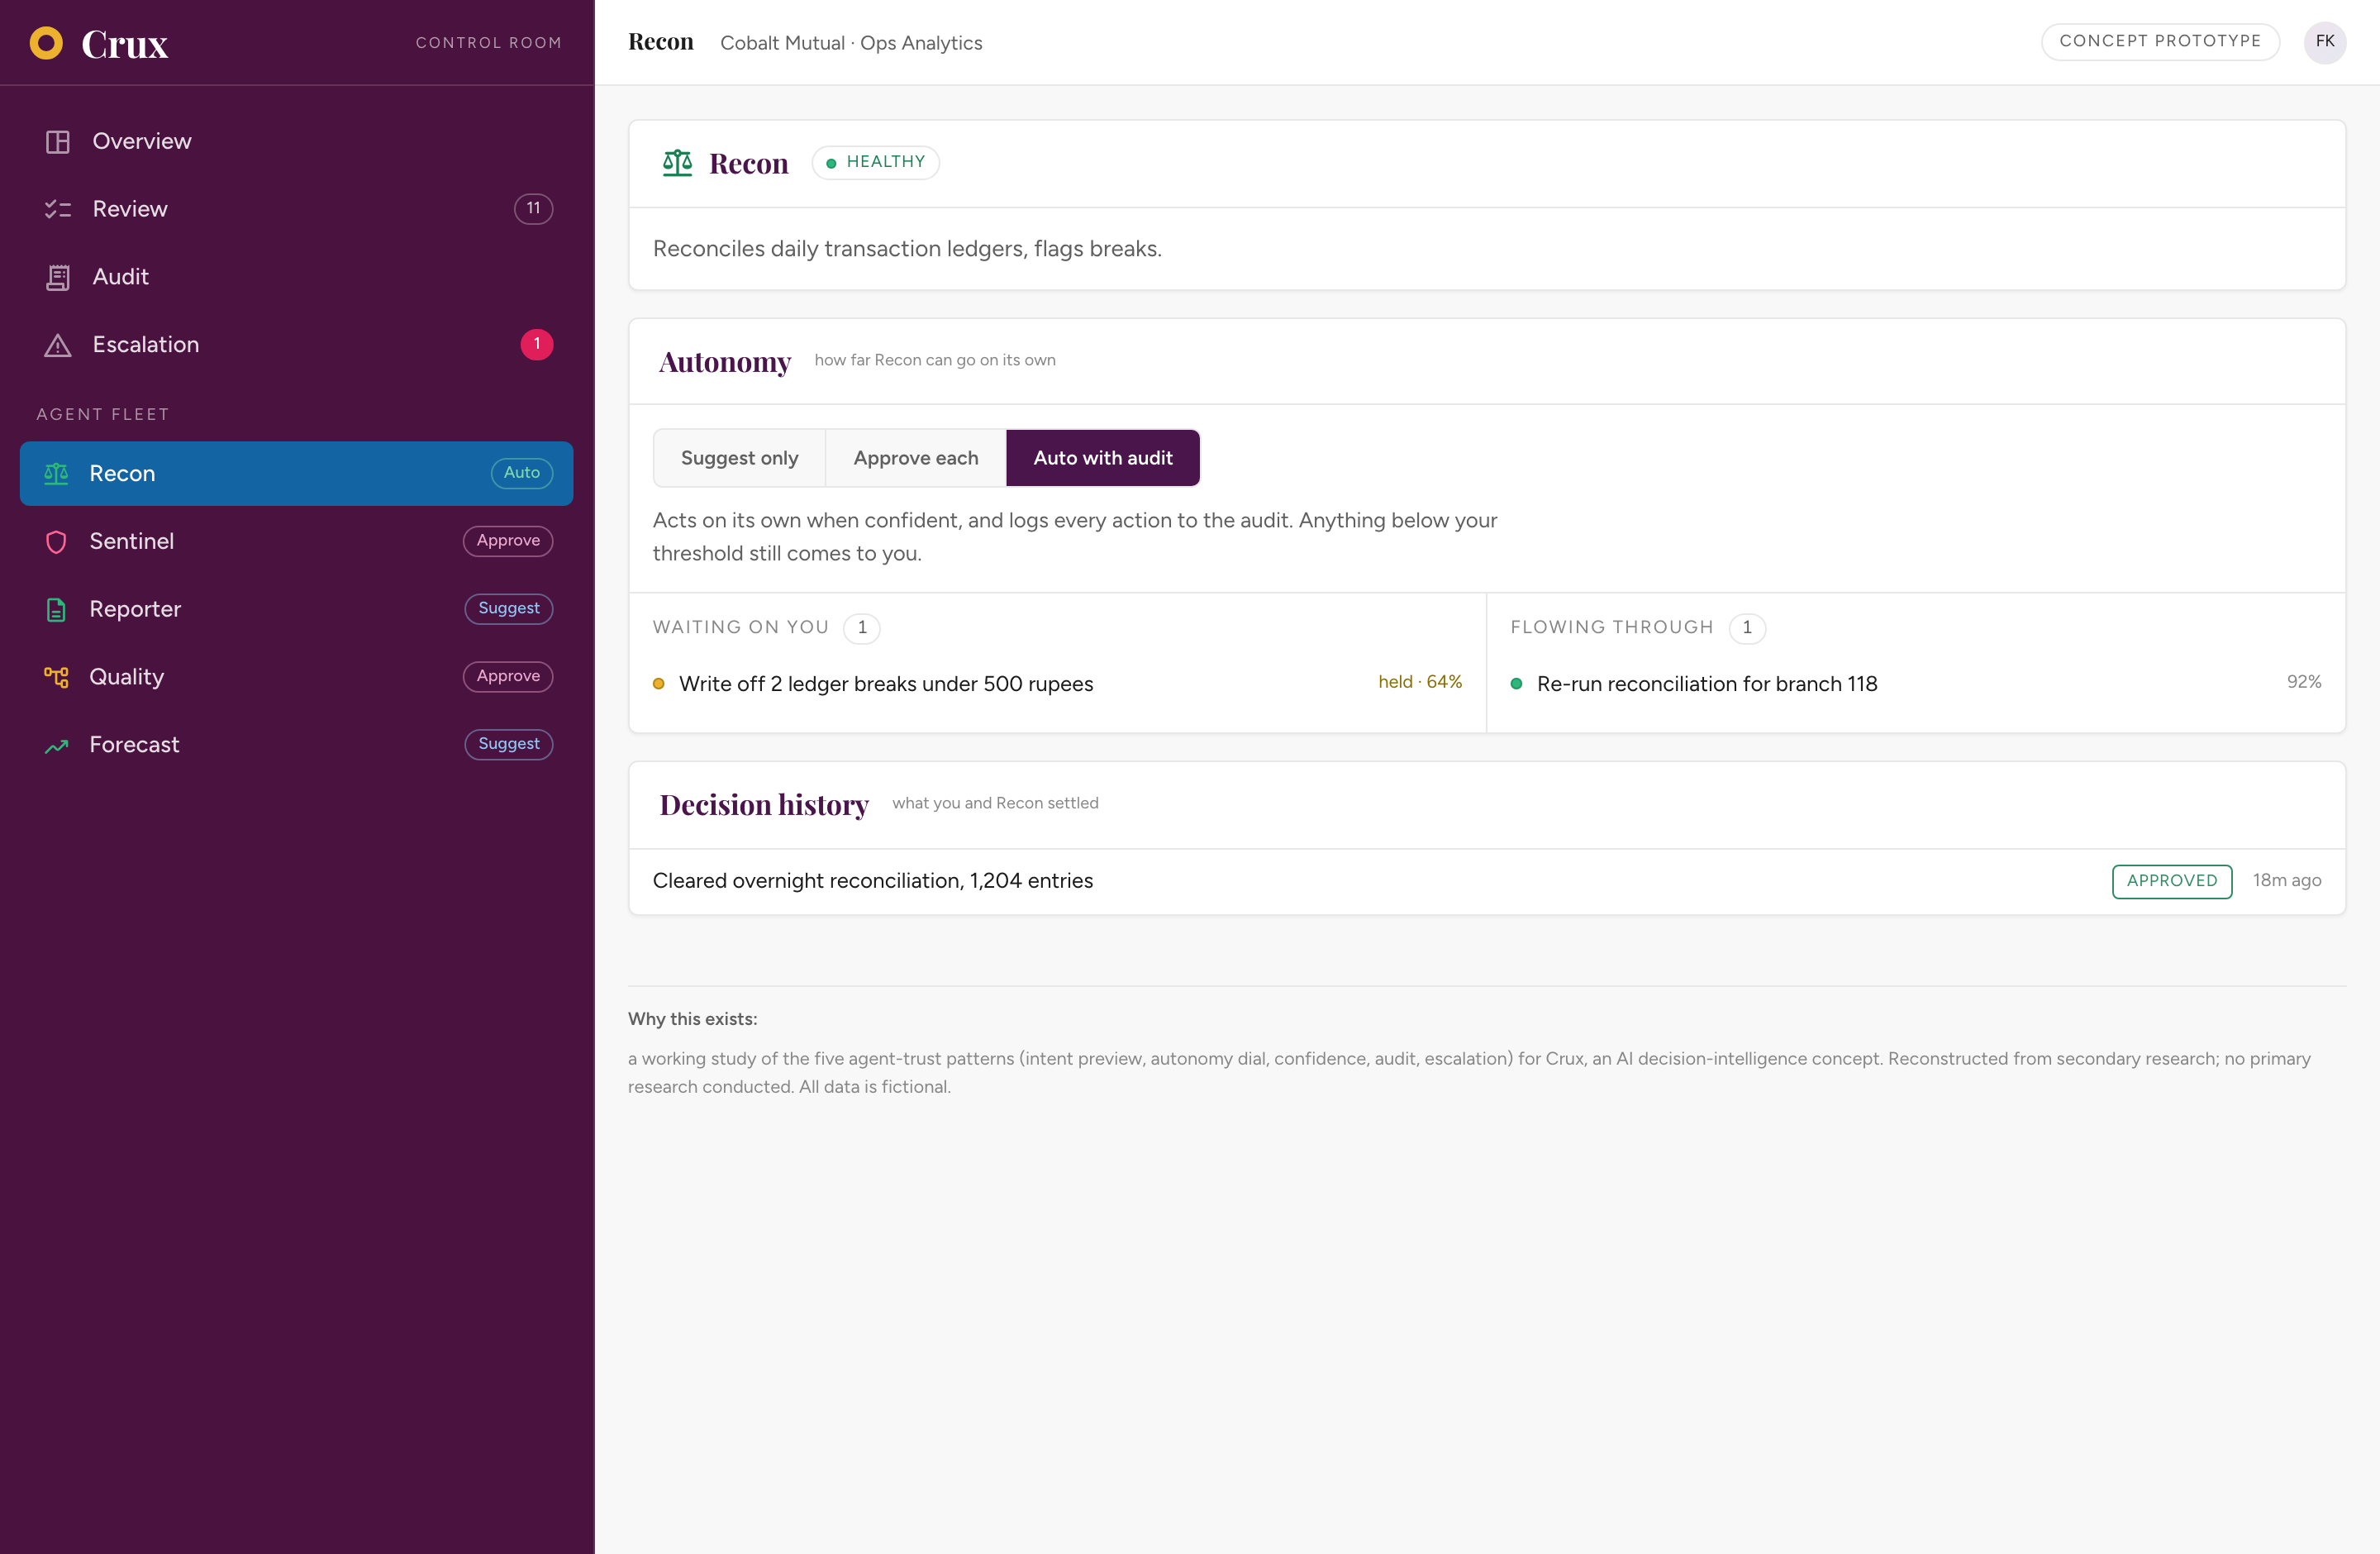The width and height of the screenshot is (2380, 1554).
Task: Select the Quality agent
Action: pos(296,677)
